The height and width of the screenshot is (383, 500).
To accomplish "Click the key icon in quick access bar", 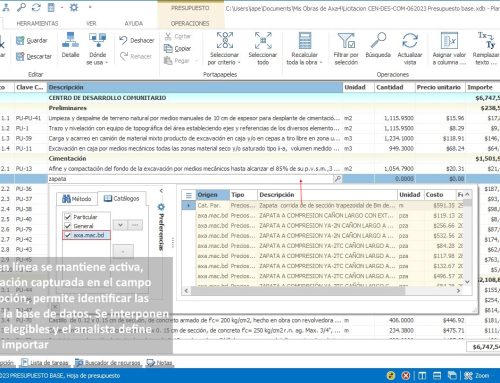I will click(21, 7).
